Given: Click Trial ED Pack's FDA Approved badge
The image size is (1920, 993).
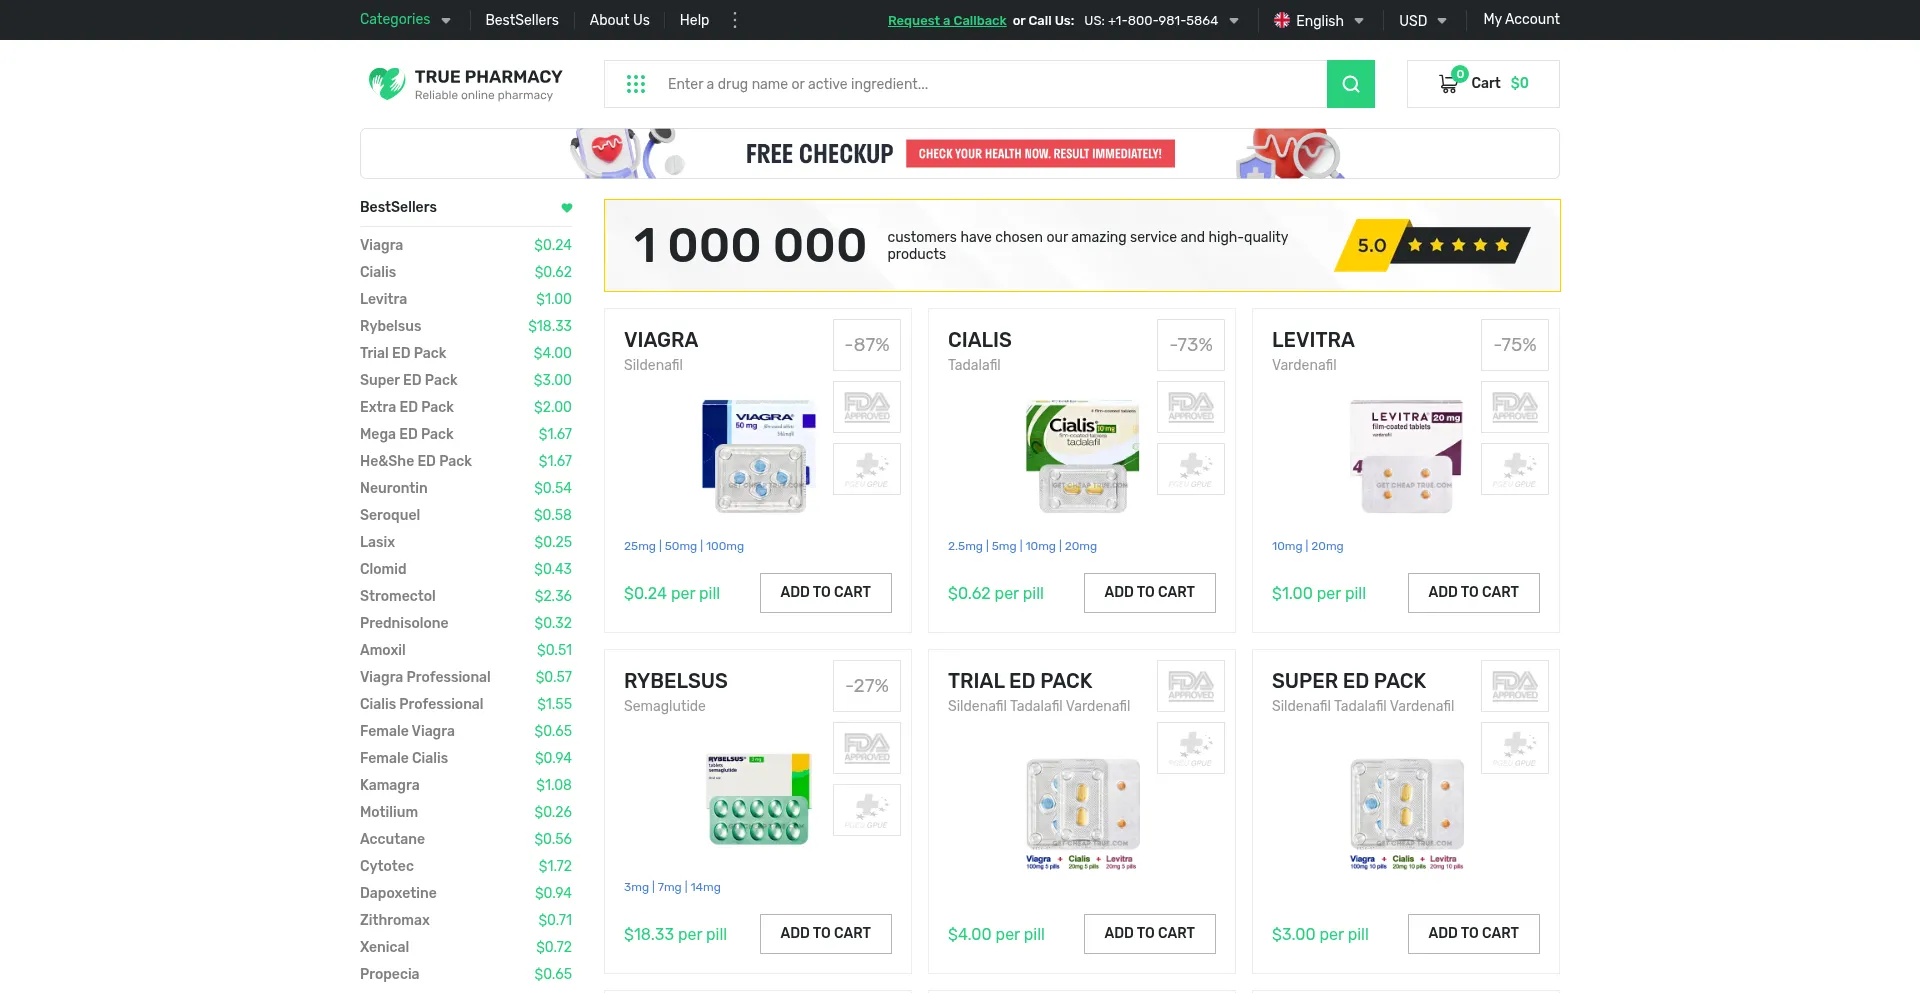Looking at the screenshot, I should 1191,686.
